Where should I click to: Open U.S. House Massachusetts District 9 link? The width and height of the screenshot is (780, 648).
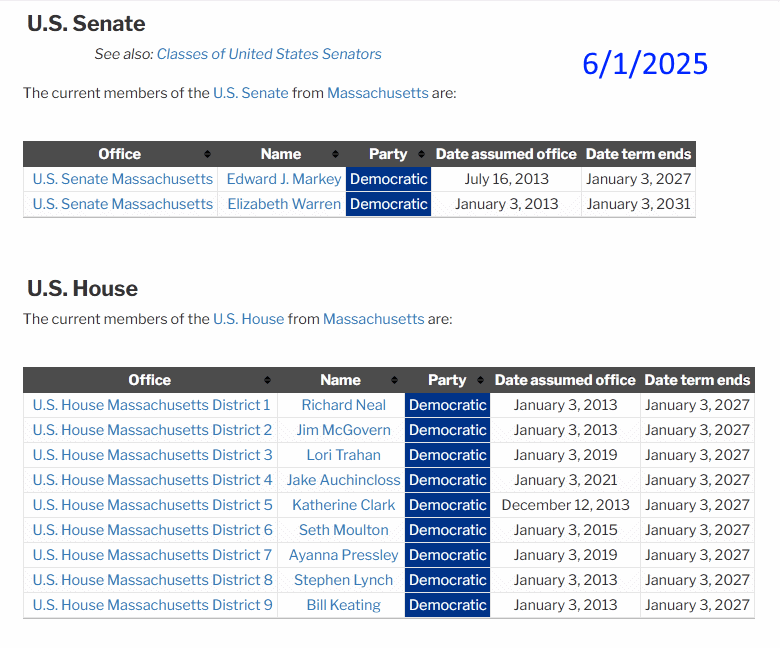pos(153,605)
